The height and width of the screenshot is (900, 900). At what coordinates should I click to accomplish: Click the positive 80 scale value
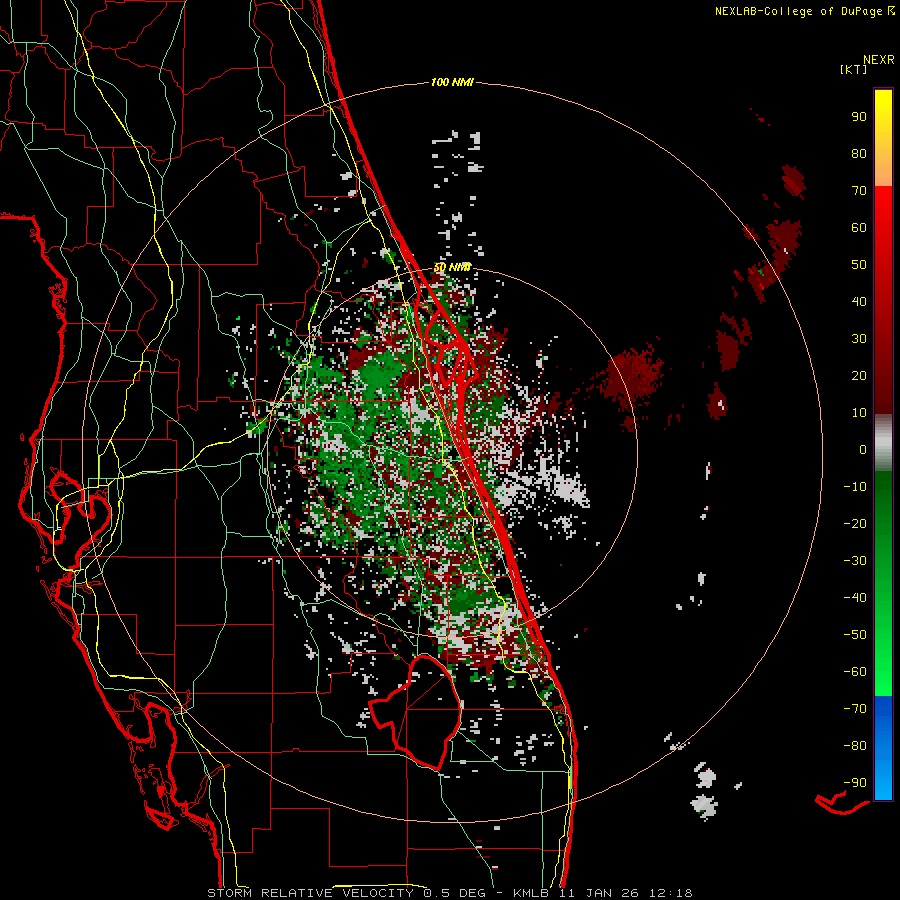[x=859, y=153]
